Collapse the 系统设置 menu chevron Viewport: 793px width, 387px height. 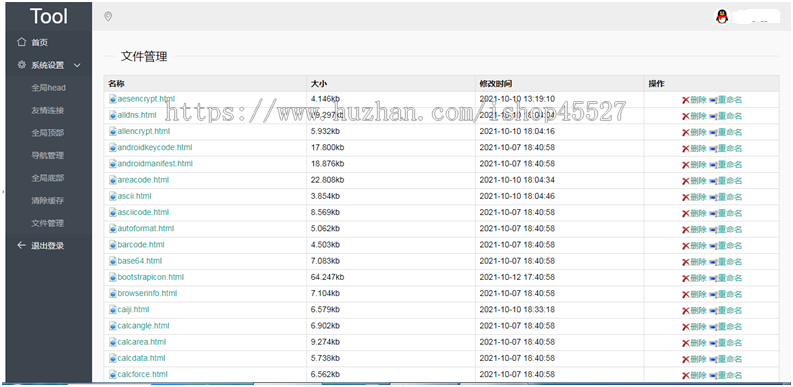coord(77,65)
